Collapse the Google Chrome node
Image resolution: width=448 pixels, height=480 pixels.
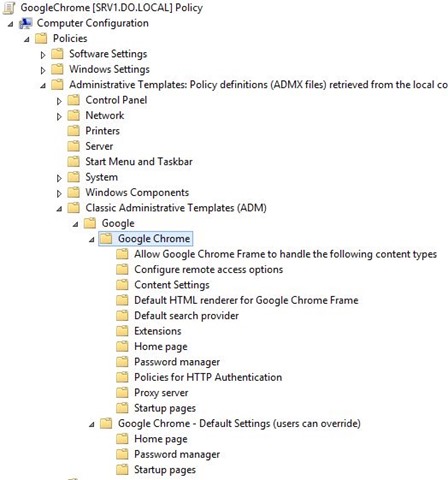tap(92, 239)
